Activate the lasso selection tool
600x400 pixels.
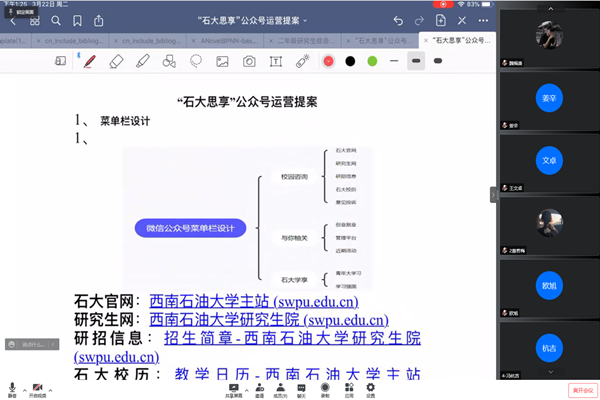click(x=196, y=61)
